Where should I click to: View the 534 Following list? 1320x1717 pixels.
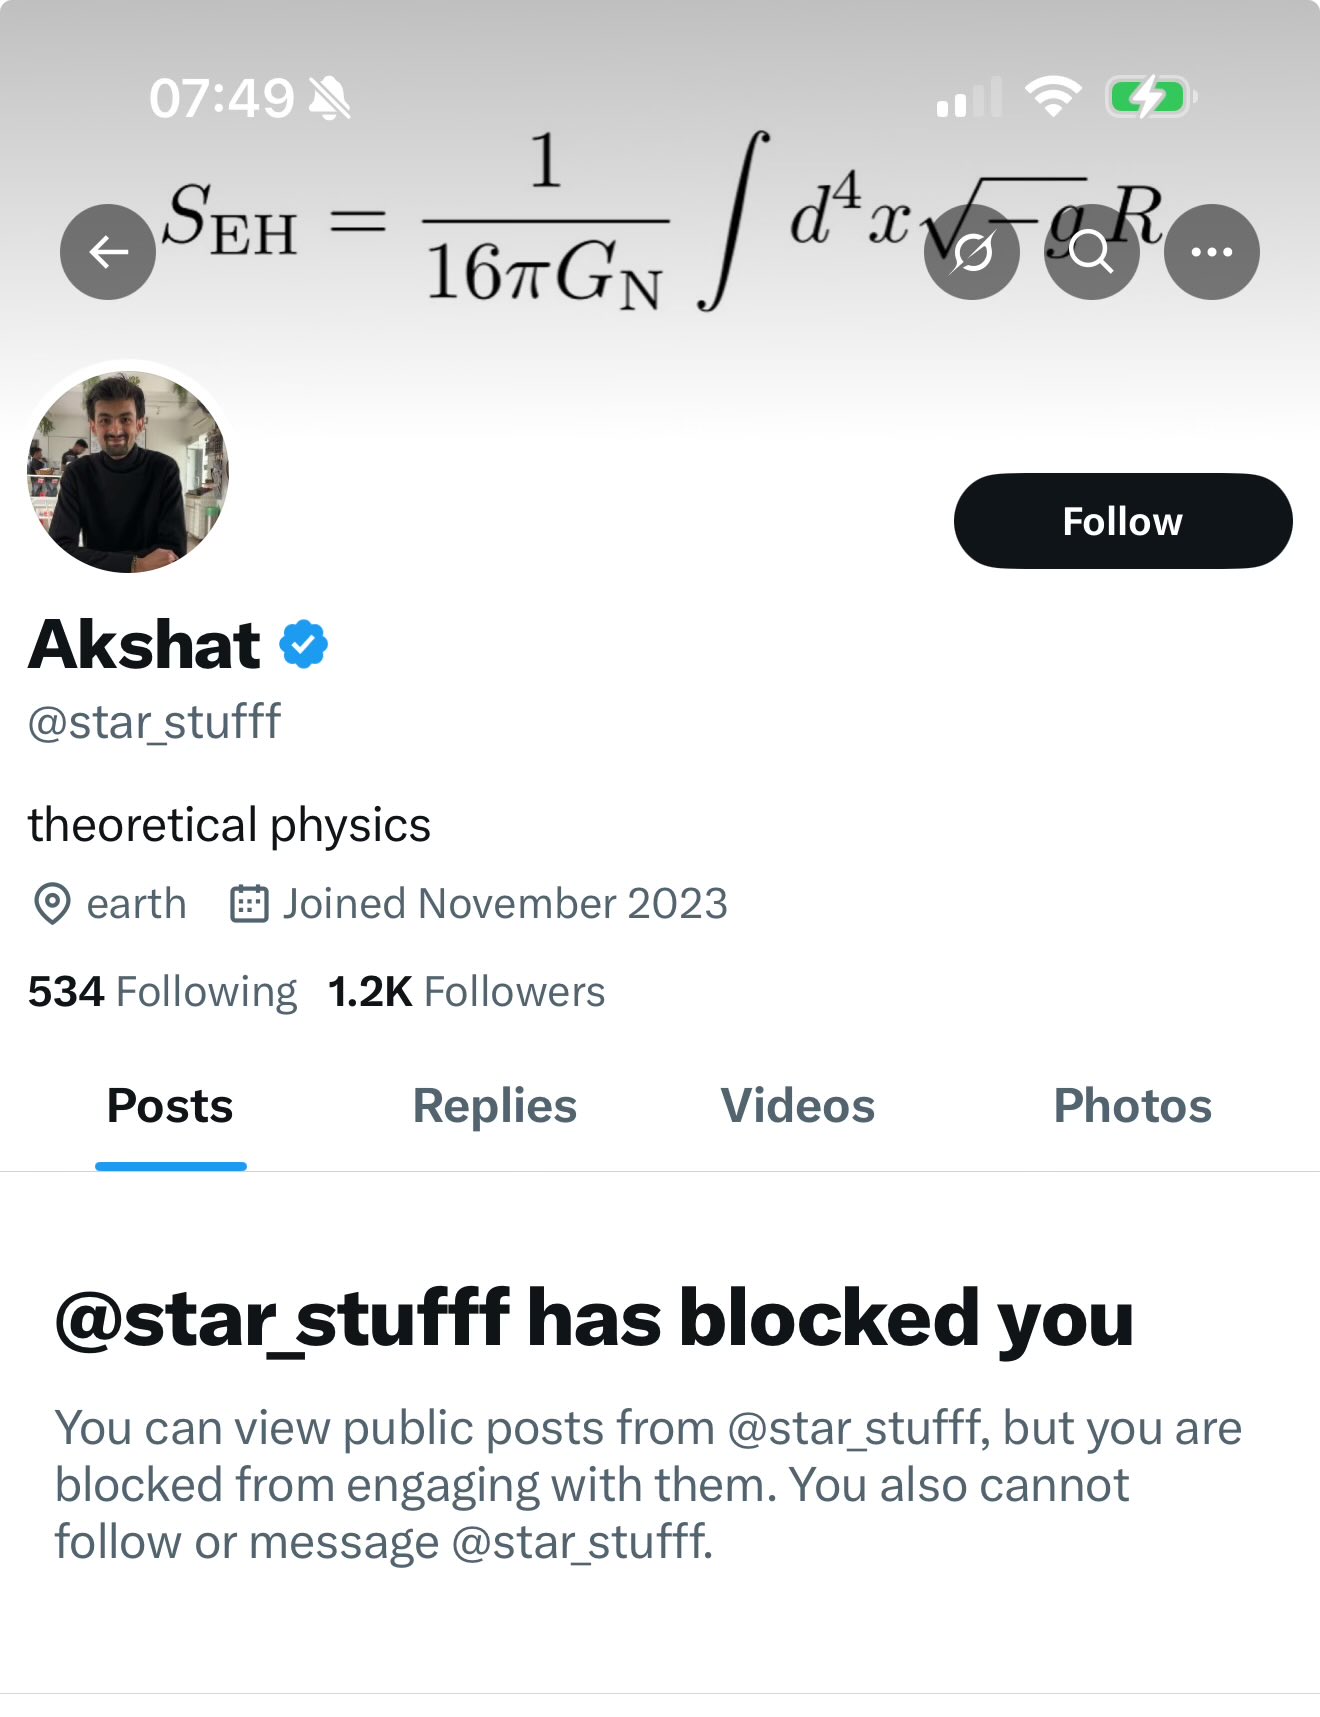[162, 992]
